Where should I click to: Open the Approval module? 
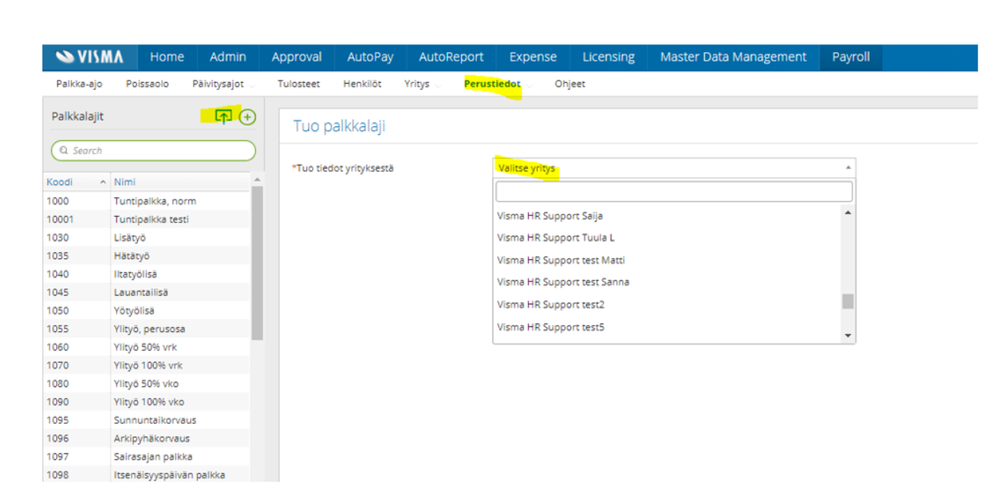pos(296,57)
